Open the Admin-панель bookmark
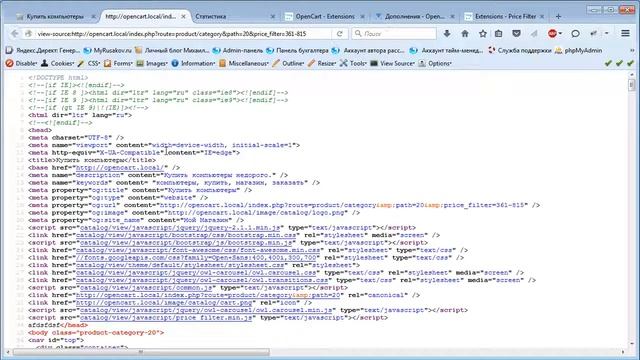The width and height of the screenshot is (640, 360). pyautogui.click(x=238, y=51)
